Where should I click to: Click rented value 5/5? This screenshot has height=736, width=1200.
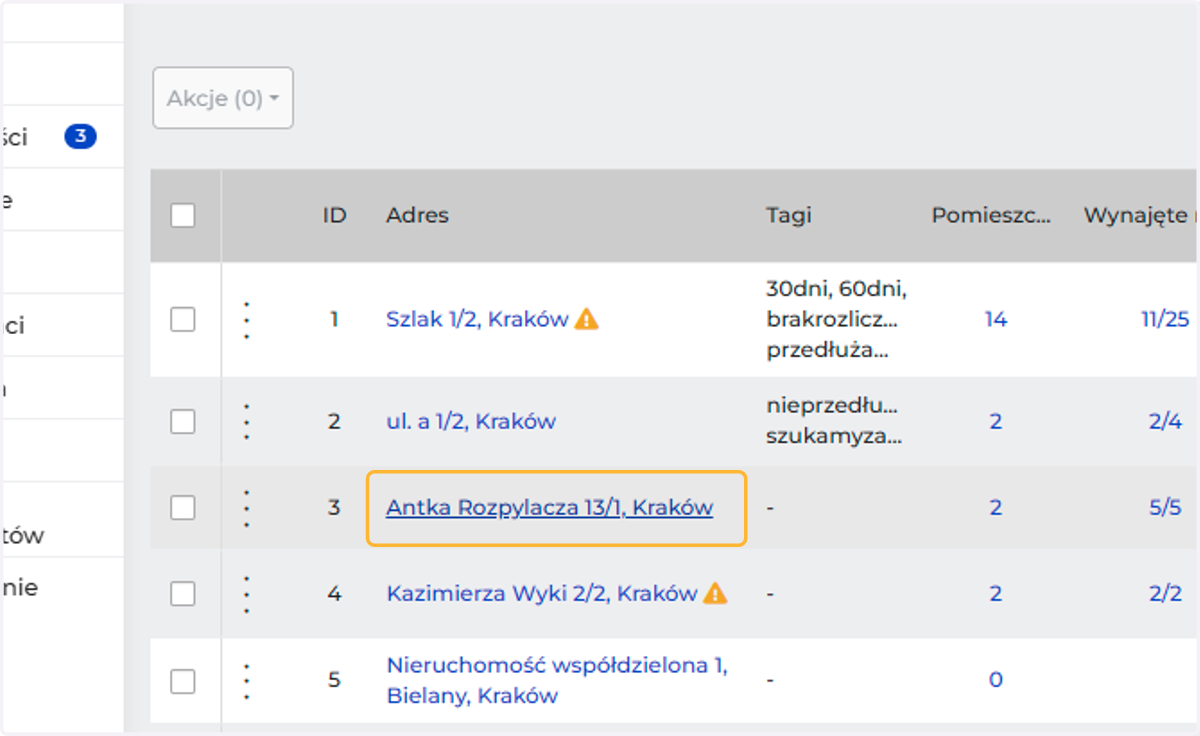pos(1166,507)
